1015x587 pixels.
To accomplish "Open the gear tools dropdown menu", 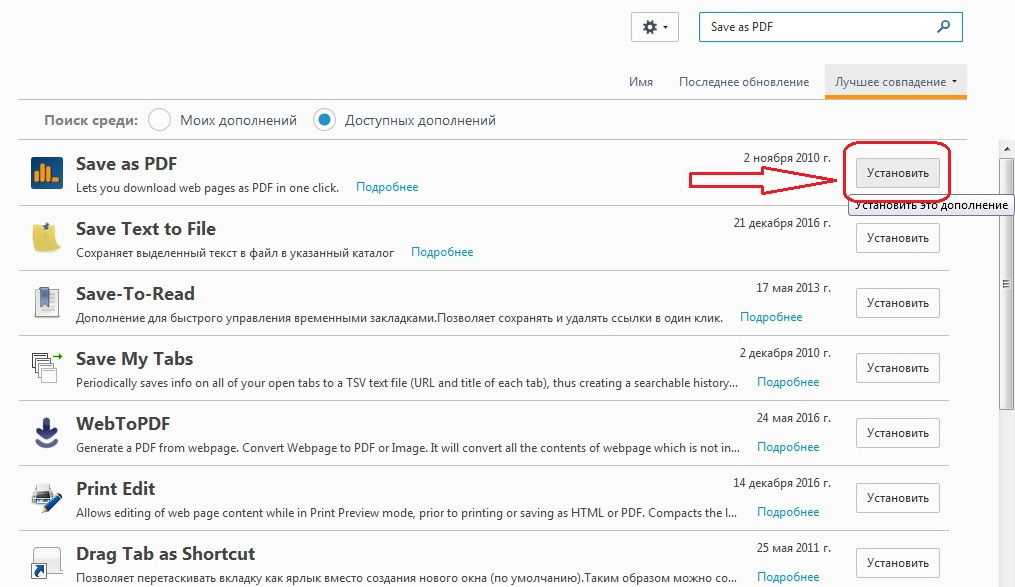I will [655, 27].
